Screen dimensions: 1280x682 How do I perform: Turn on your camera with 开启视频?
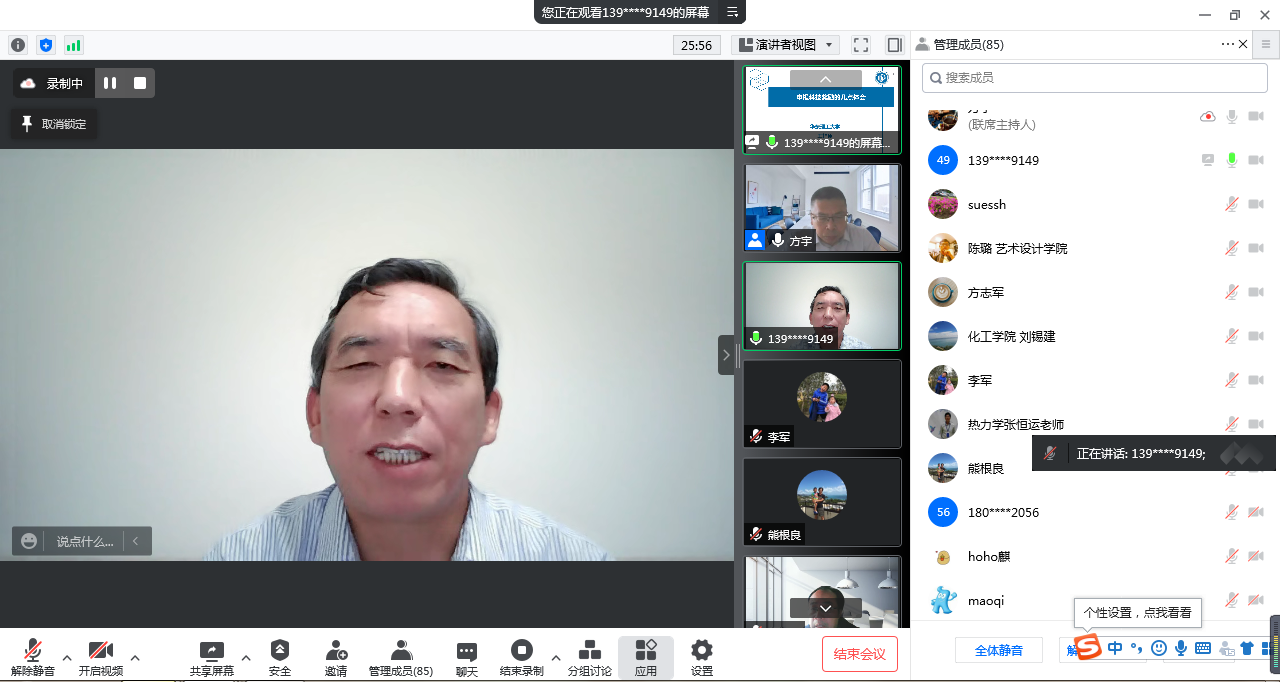coord(101,658)
